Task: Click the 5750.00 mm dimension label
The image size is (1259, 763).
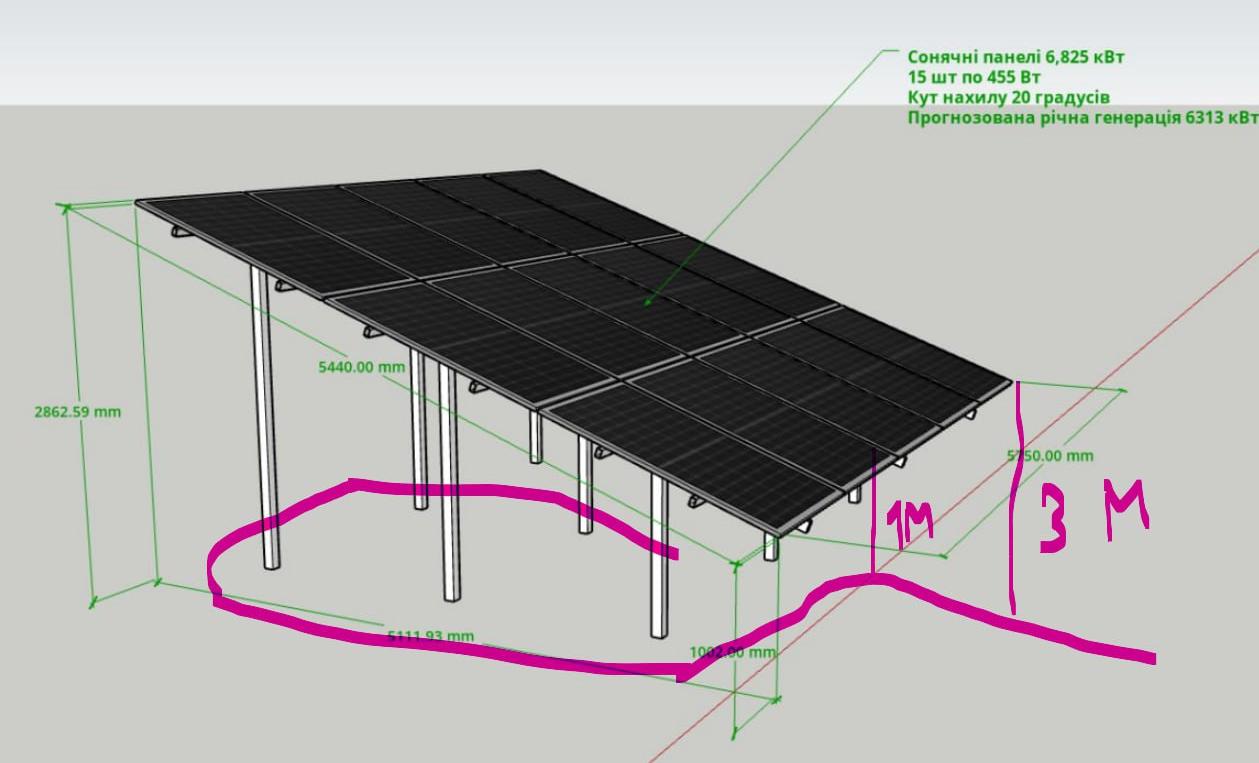Action: tap(1050, 456)
